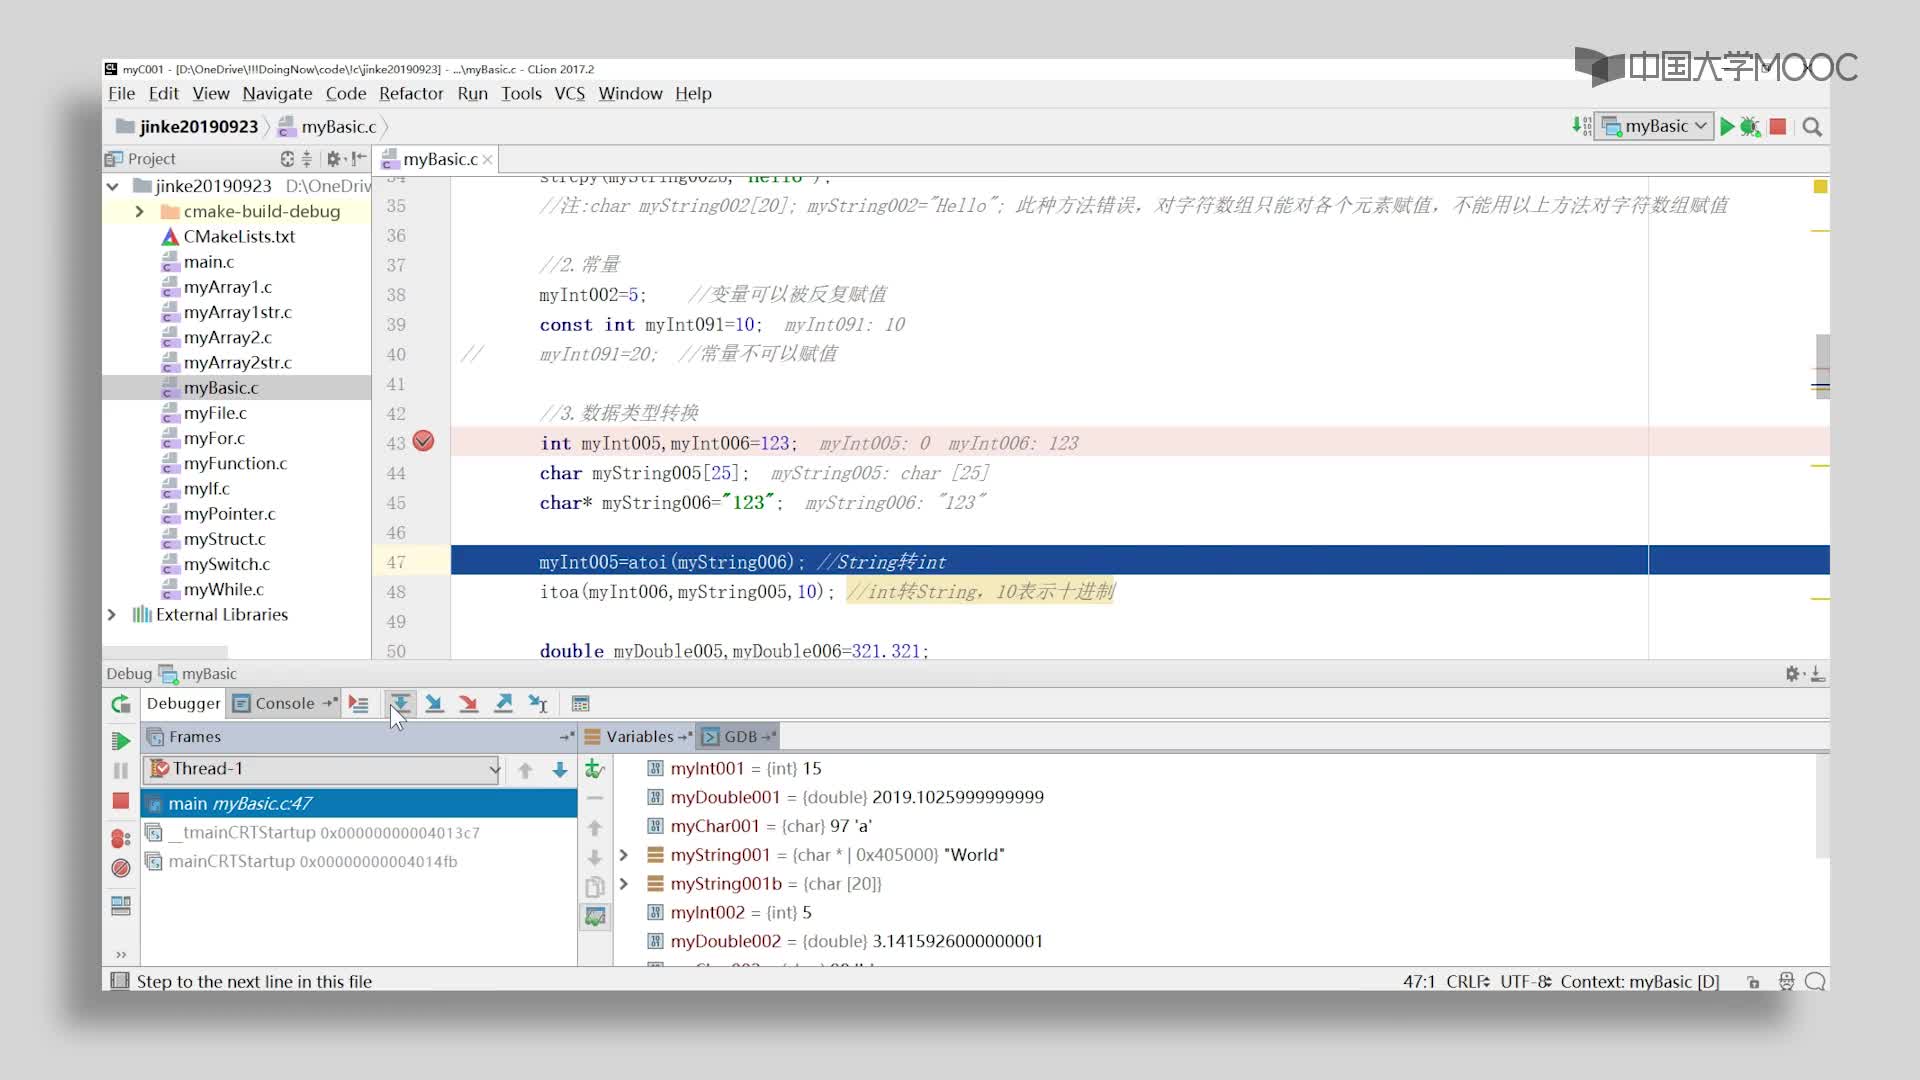
Task: Open File menu
Action: [122, 93]
